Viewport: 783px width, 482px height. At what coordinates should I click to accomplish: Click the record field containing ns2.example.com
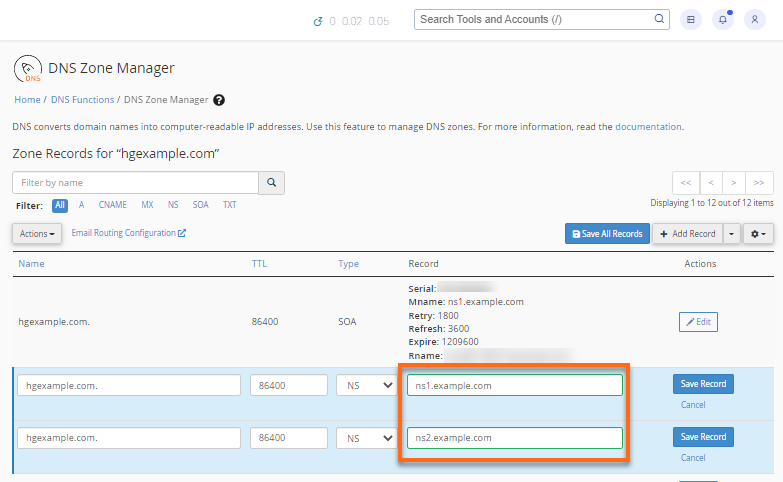tap(515, 438)
